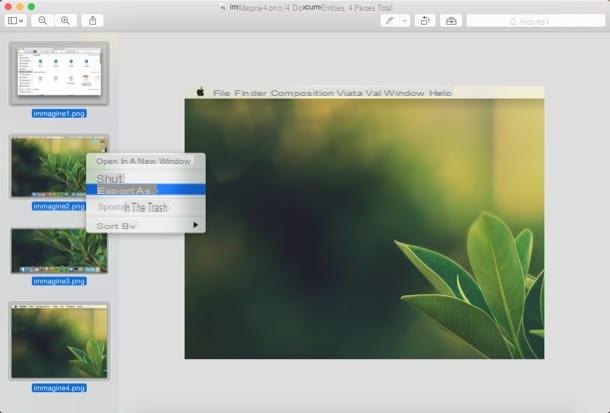The height and width of the screenshot is (413, 610).
Task: Choose Export As in context menu
Action: pos(145,189)
